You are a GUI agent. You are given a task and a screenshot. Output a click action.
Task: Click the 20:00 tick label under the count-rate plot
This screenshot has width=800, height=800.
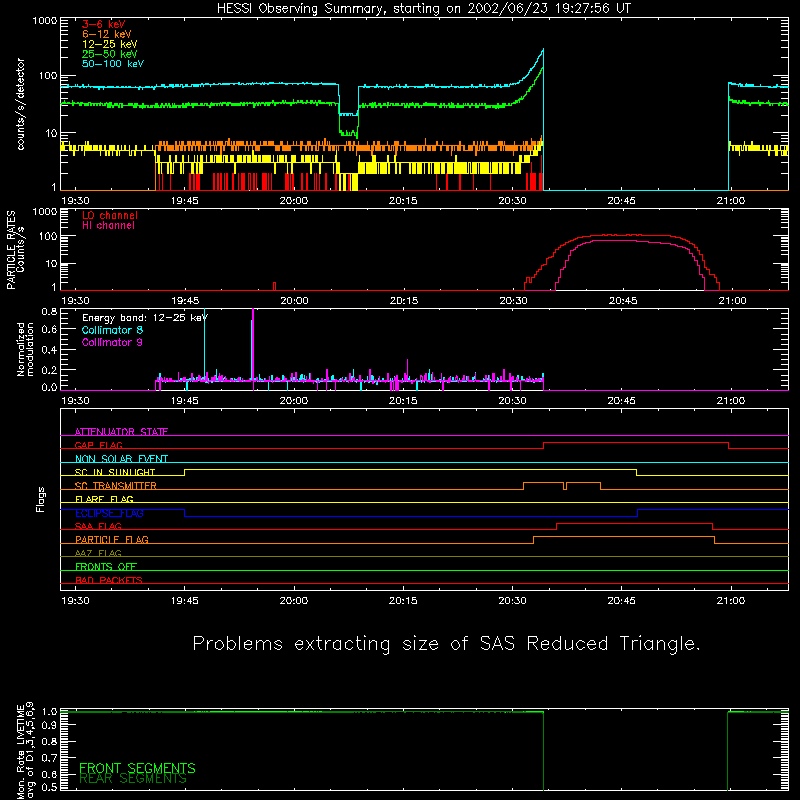294,201
